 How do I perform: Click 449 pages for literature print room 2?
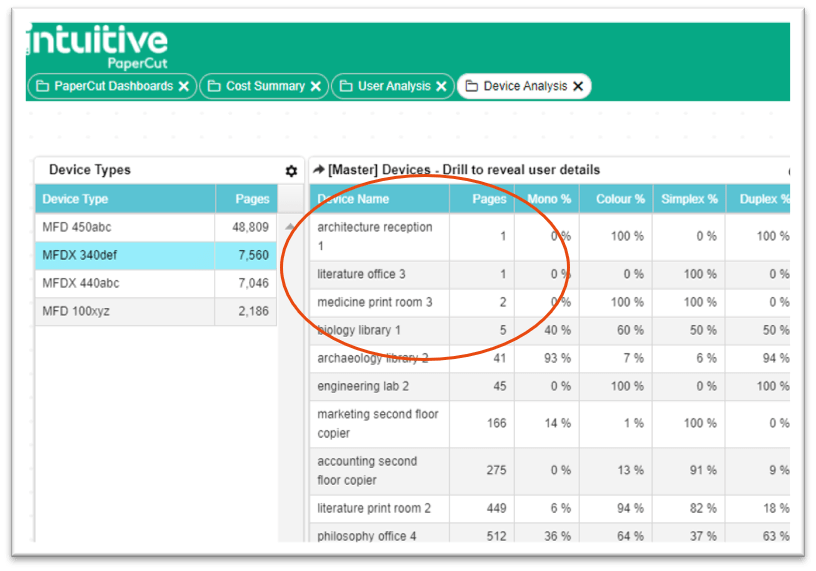point(496,509)
